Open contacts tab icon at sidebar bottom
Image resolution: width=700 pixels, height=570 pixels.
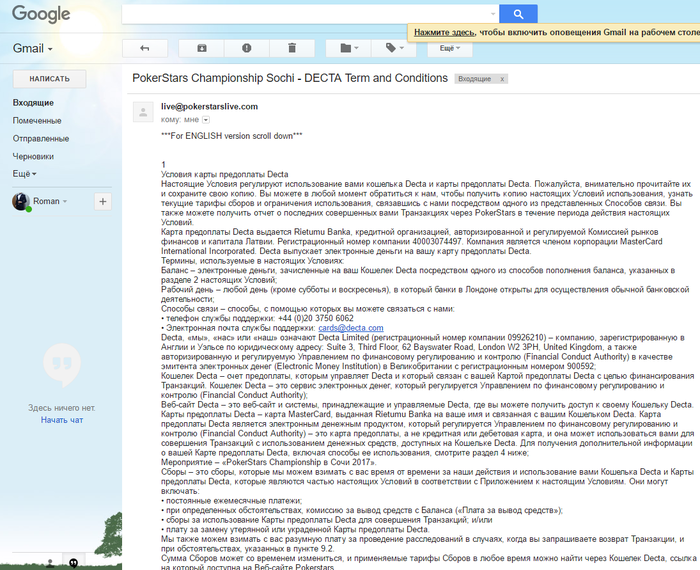pyautogui.click(x=50, y=562)
